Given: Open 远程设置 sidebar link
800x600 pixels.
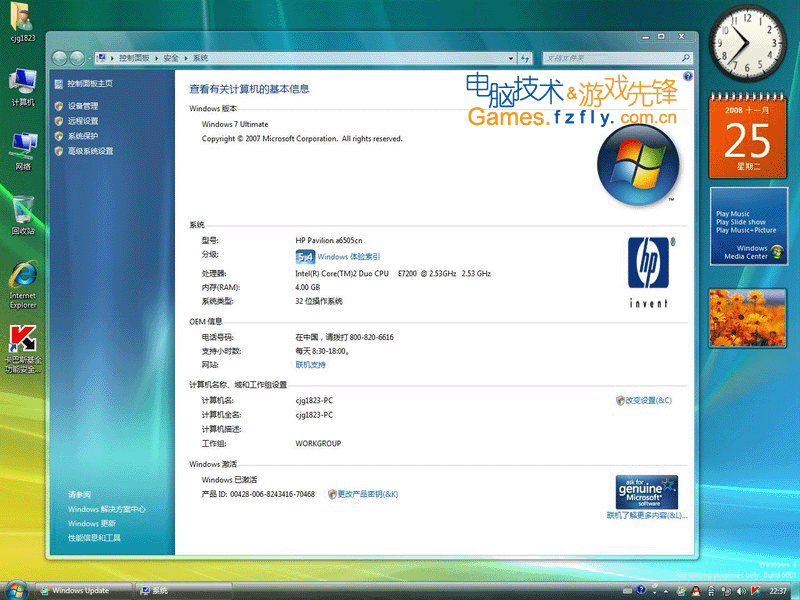Looking at the screenshot, I should [83, 121].
